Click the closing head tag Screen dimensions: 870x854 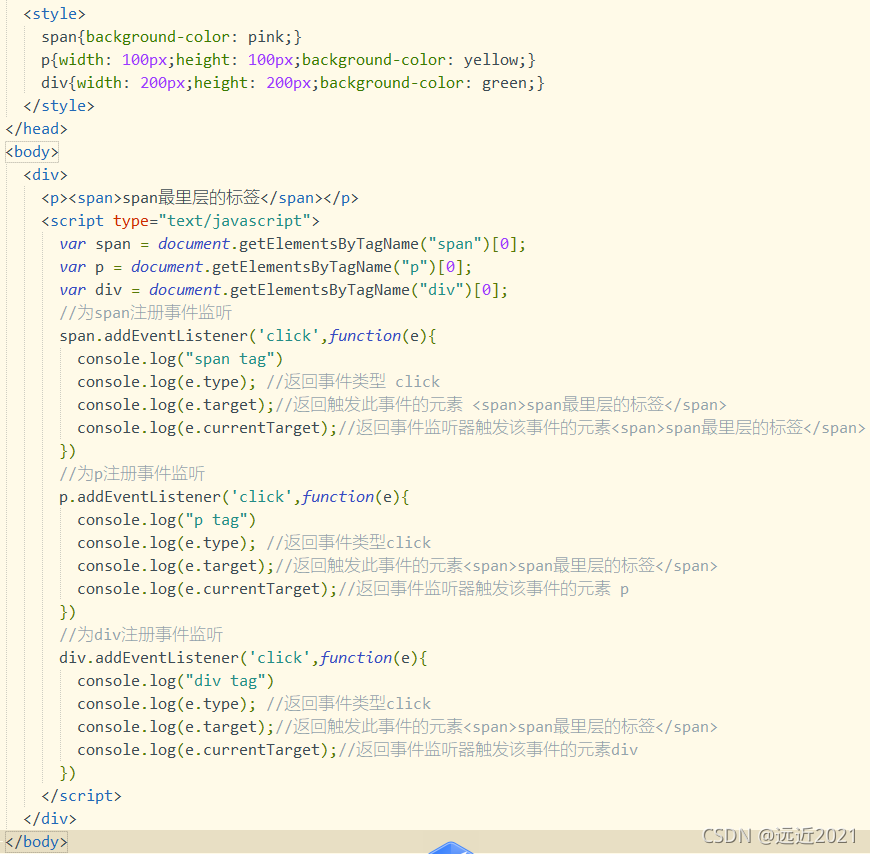[37, 129]
